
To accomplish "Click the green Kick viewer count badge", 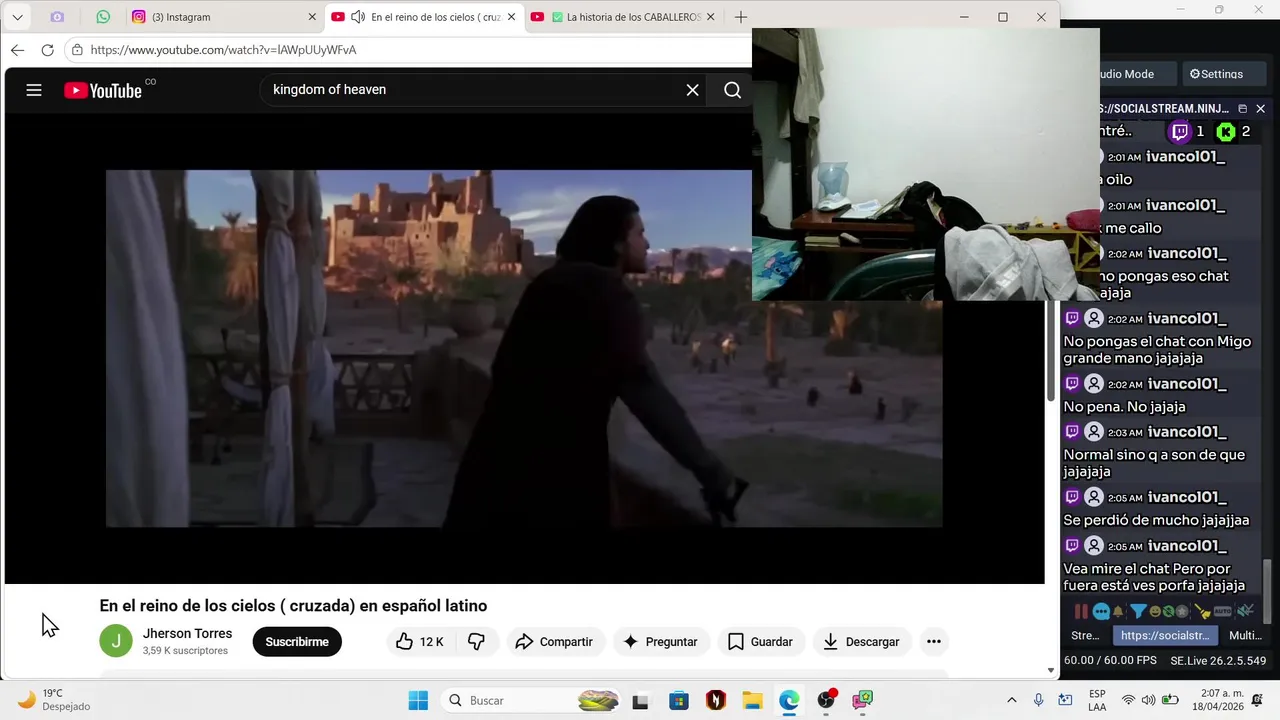I will pyautogui.click(x=1234, y=132).
